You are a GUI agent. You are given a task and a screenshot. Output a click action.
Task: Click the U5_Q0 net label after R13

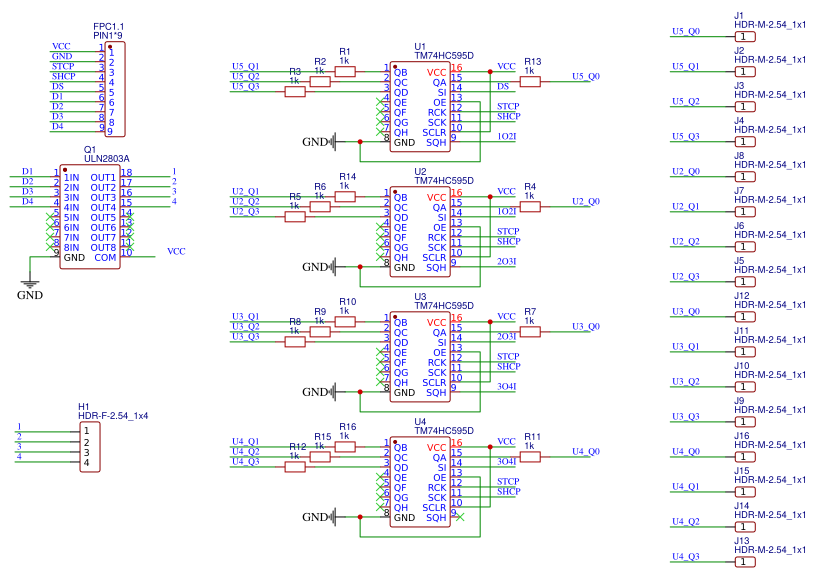[586, 77]
